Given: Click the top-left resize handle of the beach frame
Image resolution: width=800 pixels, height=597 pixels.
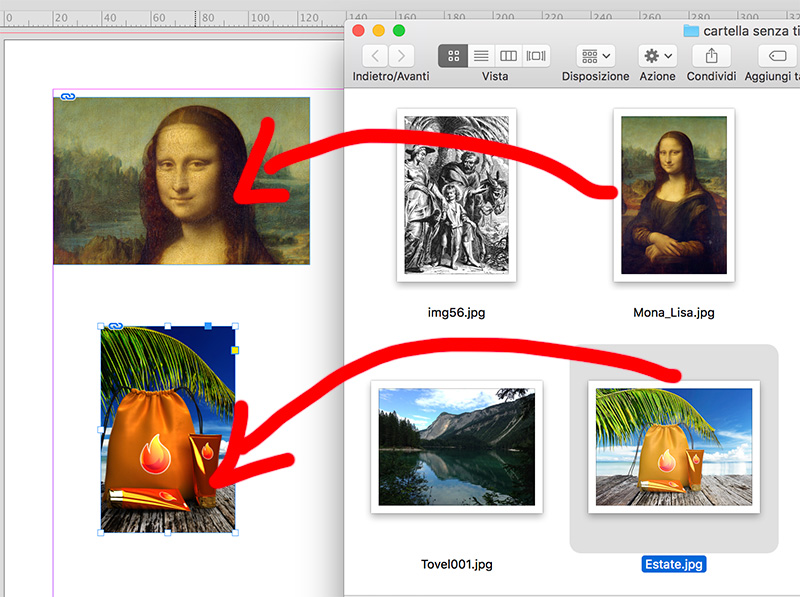Looking at the screenshot, I should tap(101, 326).
